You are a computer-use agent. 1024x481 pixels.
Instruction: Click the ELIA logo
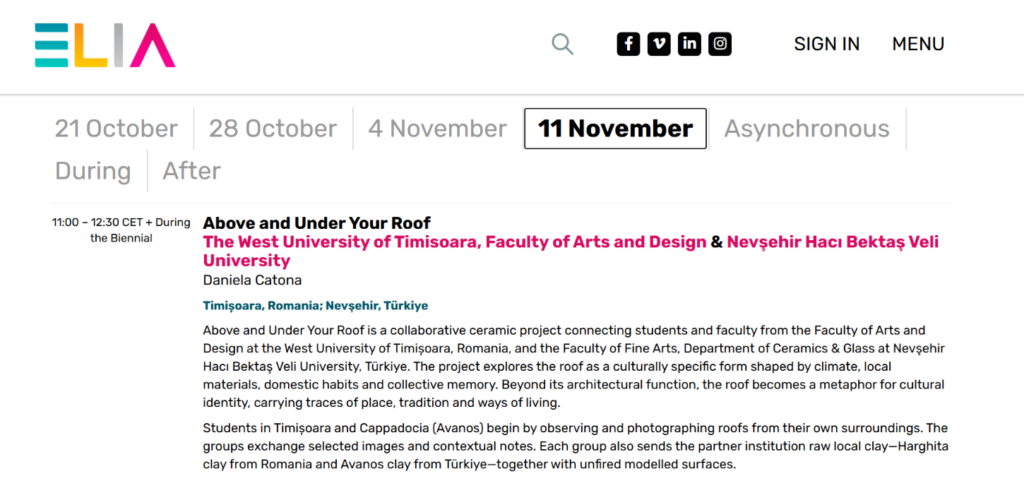(x=105, y=45)
